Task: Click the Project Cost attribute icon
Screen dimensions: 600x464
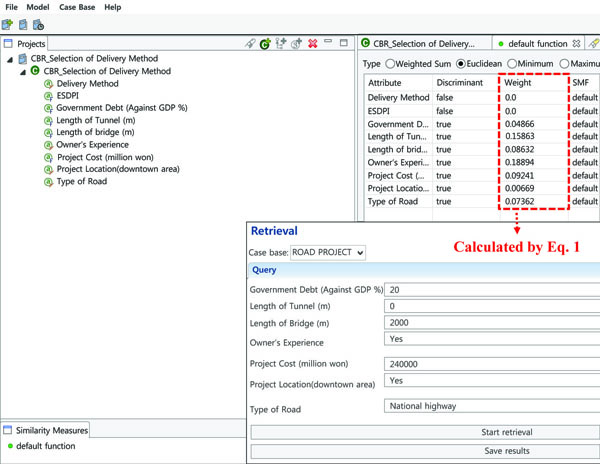Action: pos(48,157)
